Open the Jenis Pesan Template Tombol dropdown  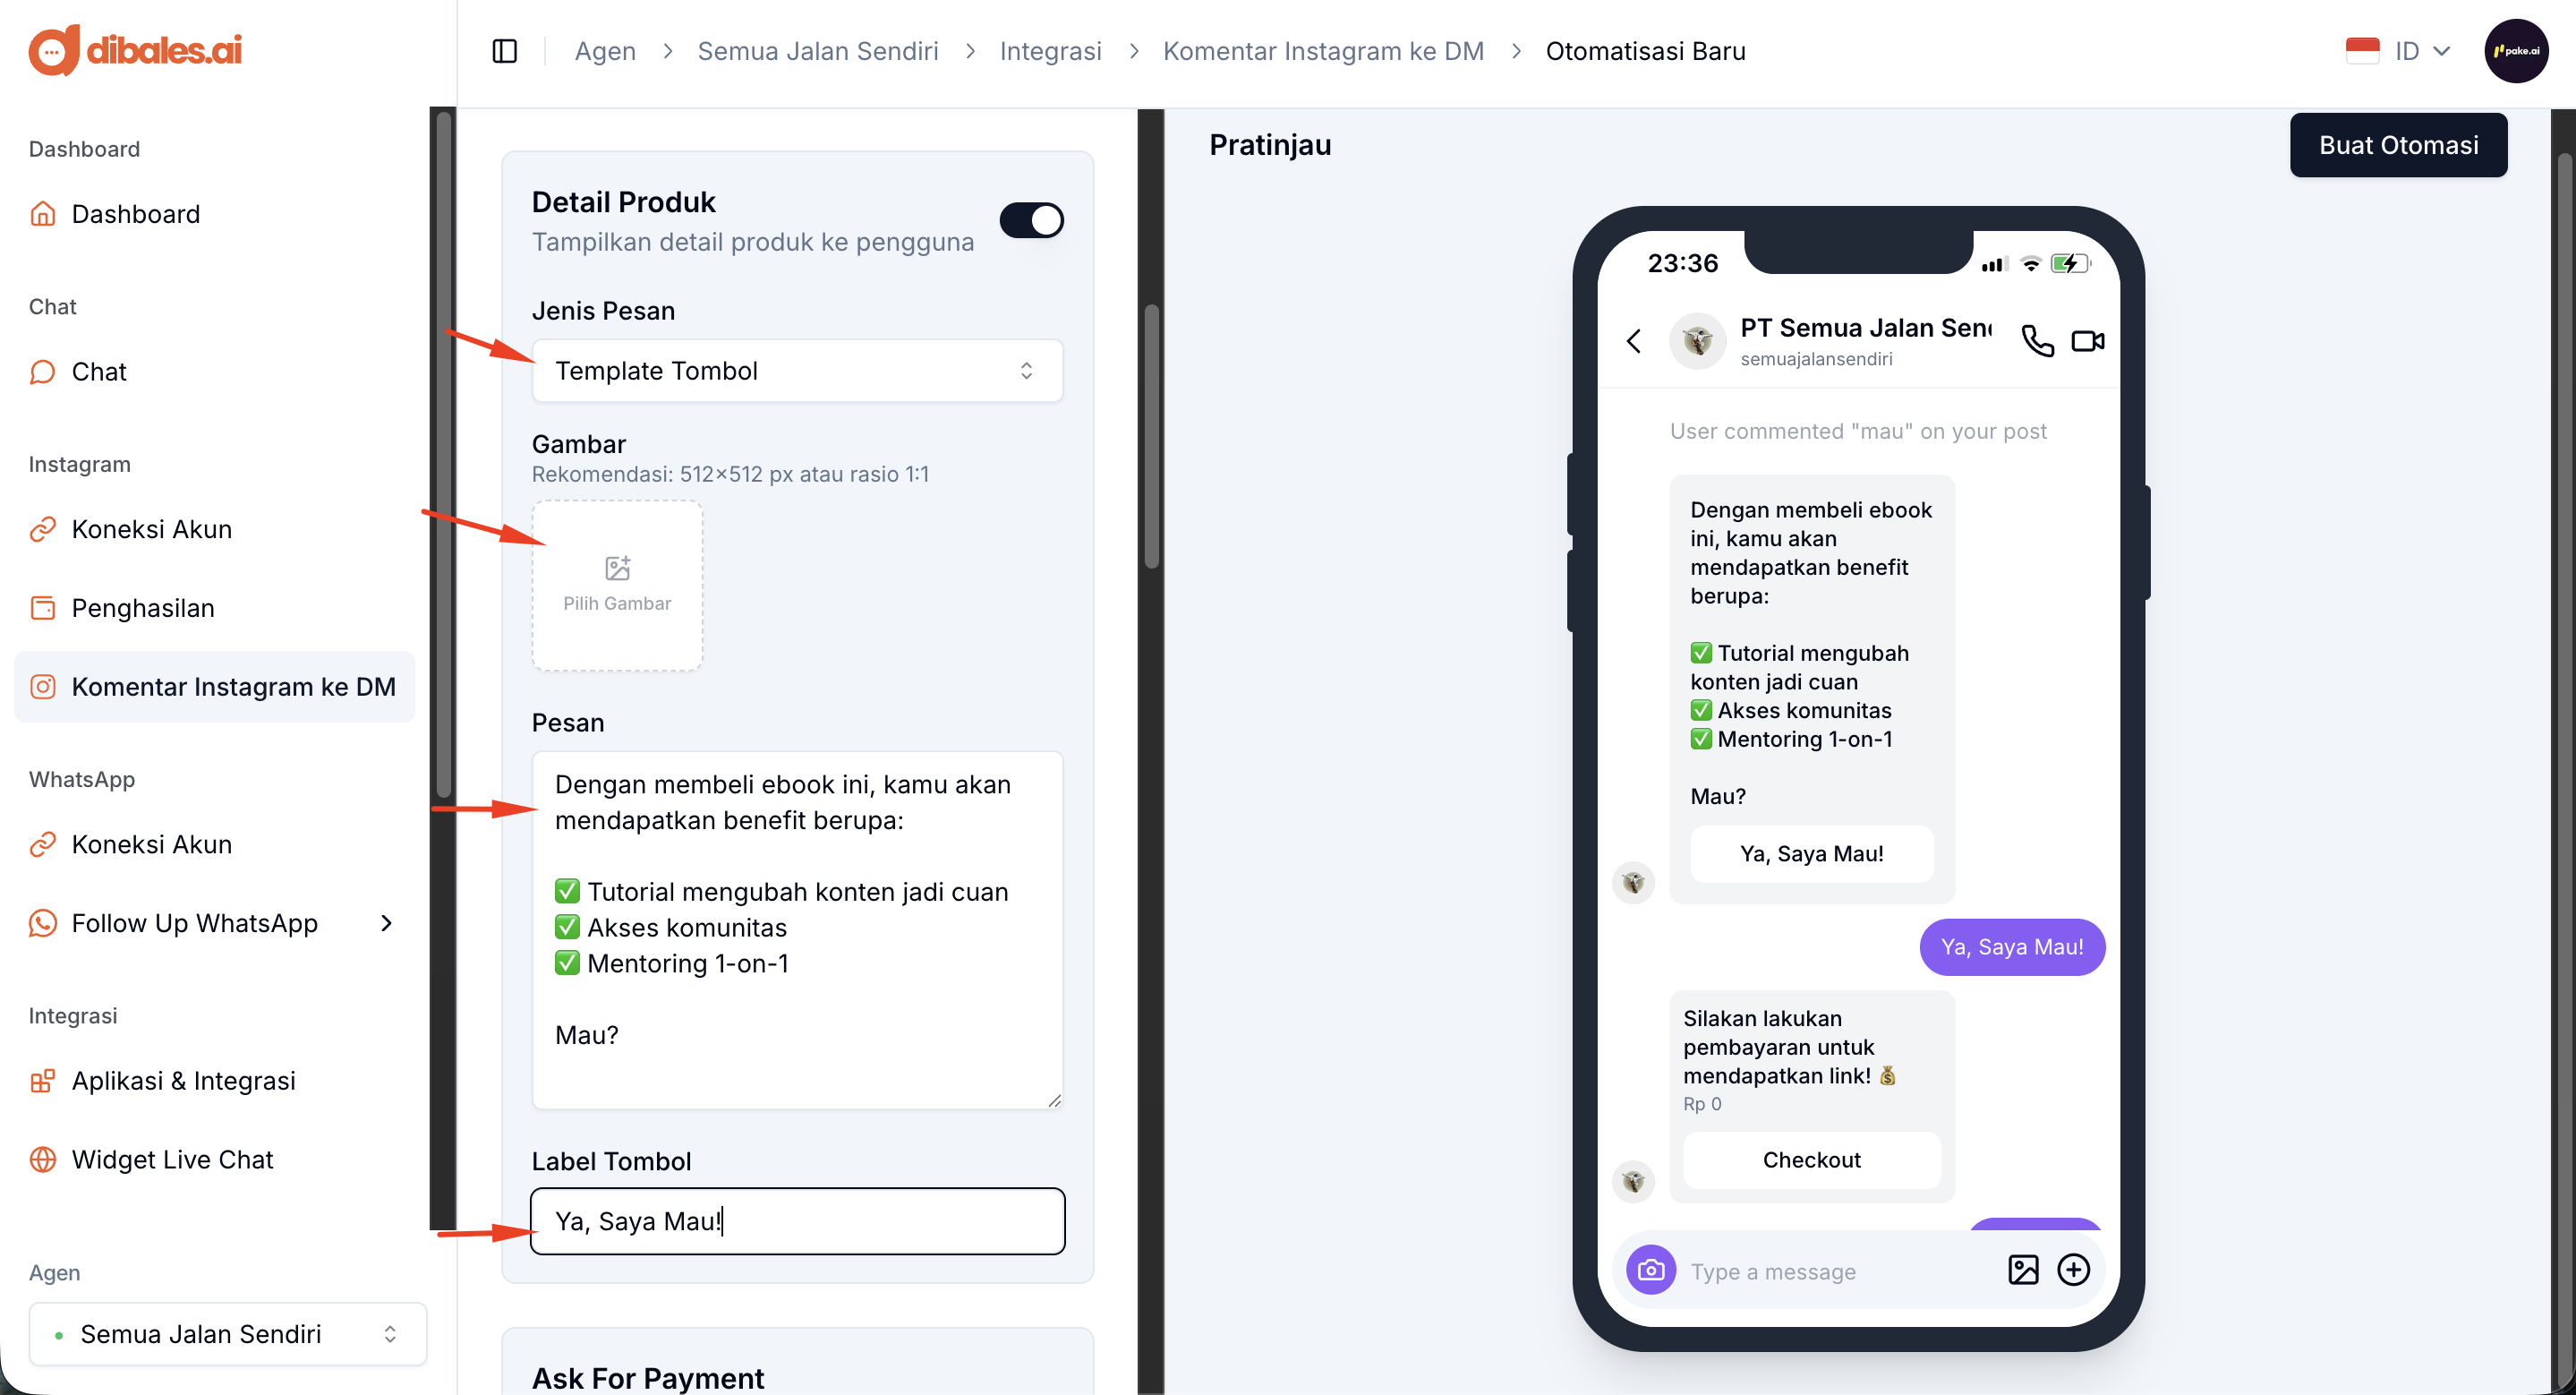point(797,371)
